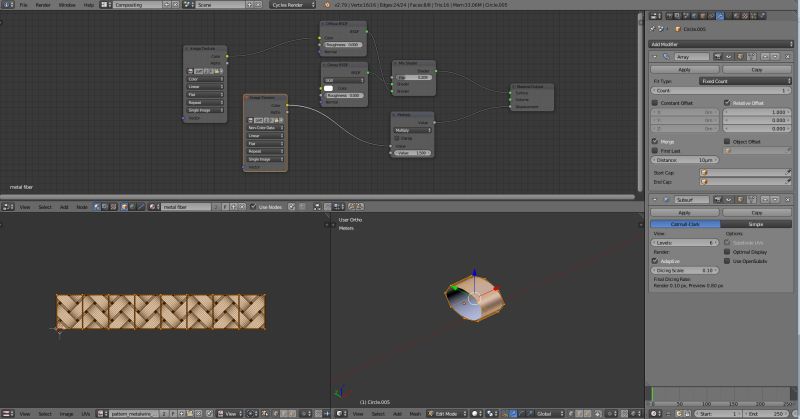Open the UVs menu in image editor header

[86, 413]
